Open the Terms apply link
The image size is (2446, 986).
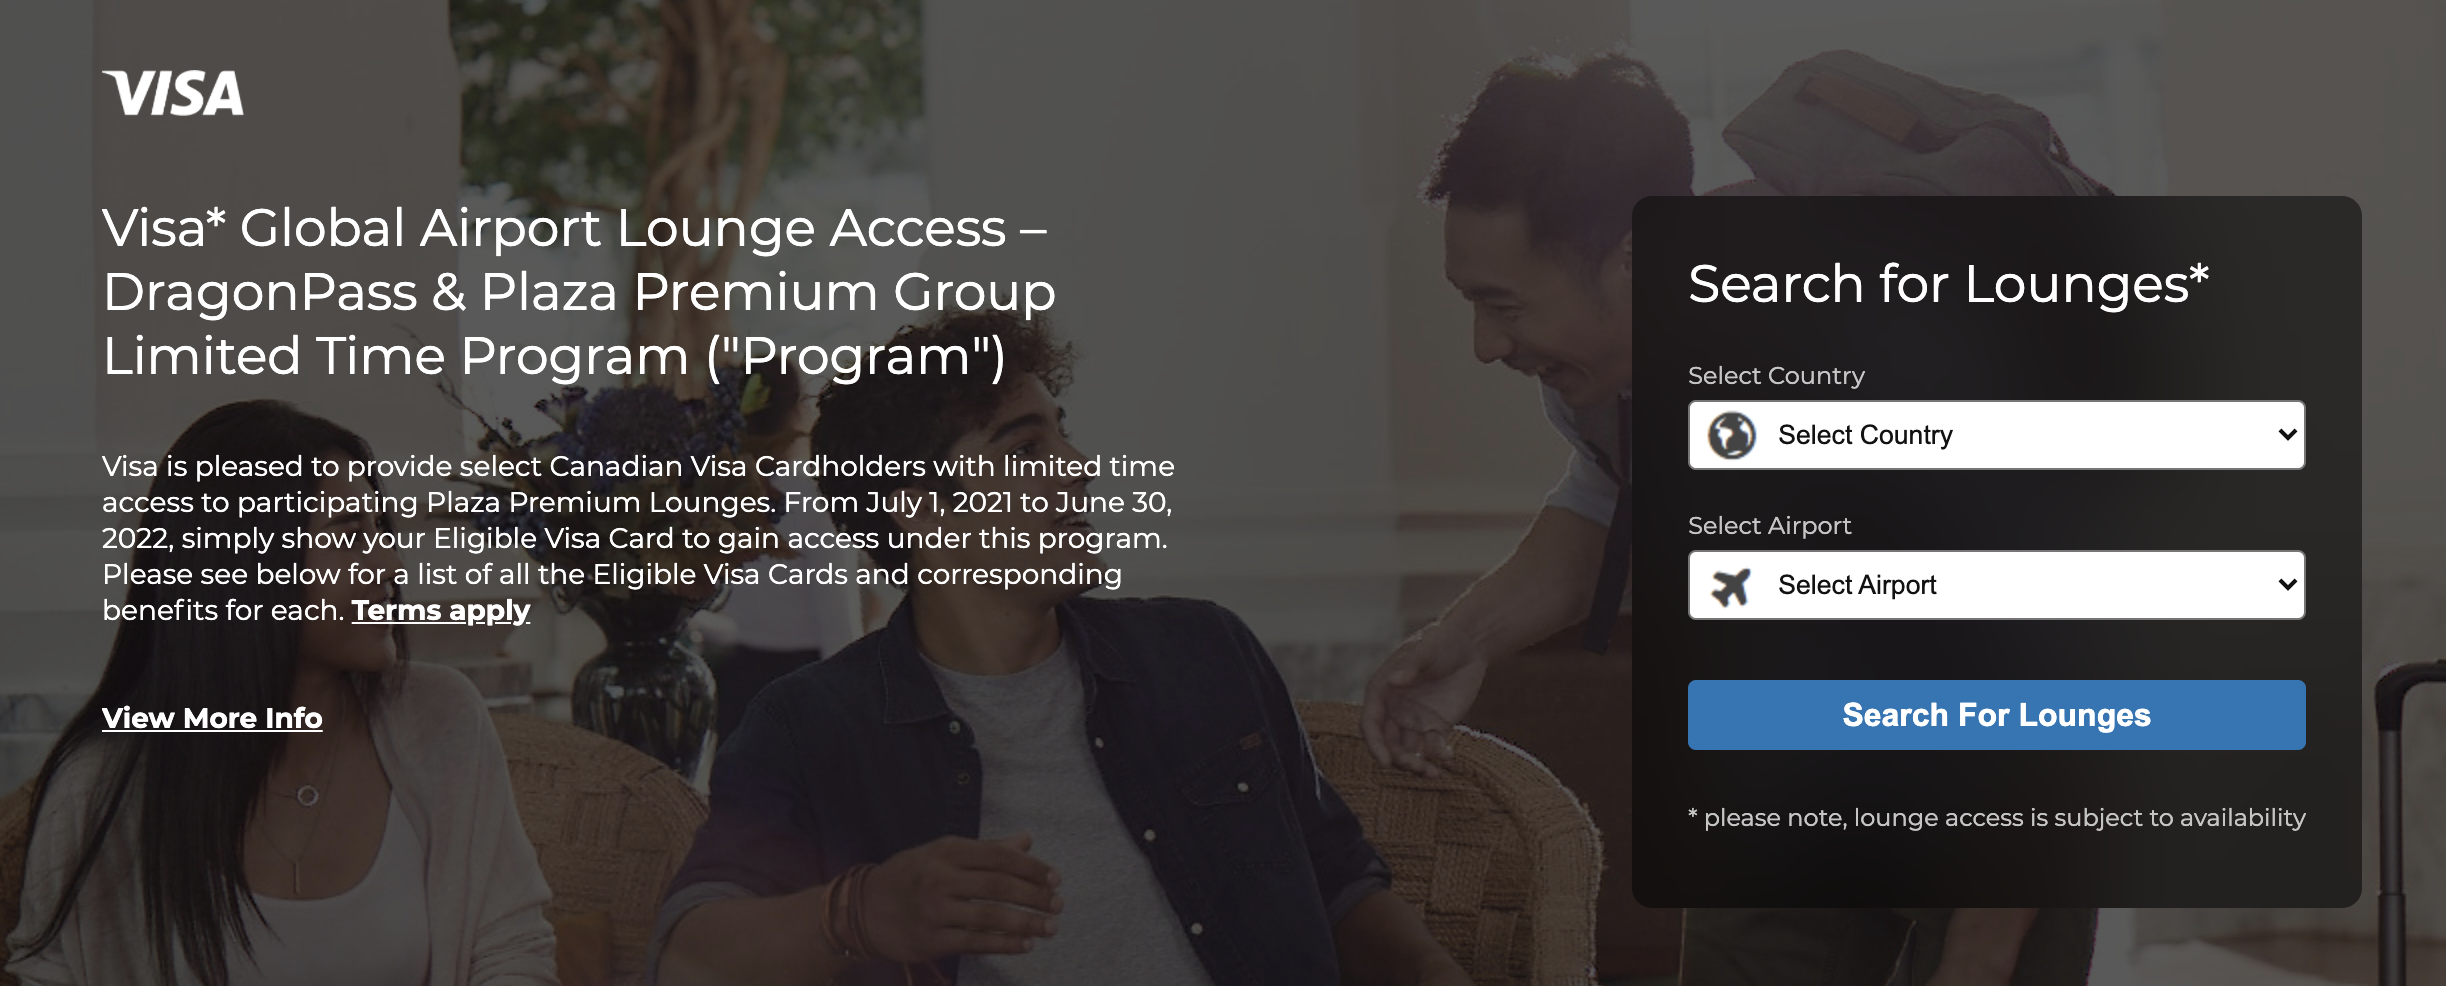tap(441, 610)
